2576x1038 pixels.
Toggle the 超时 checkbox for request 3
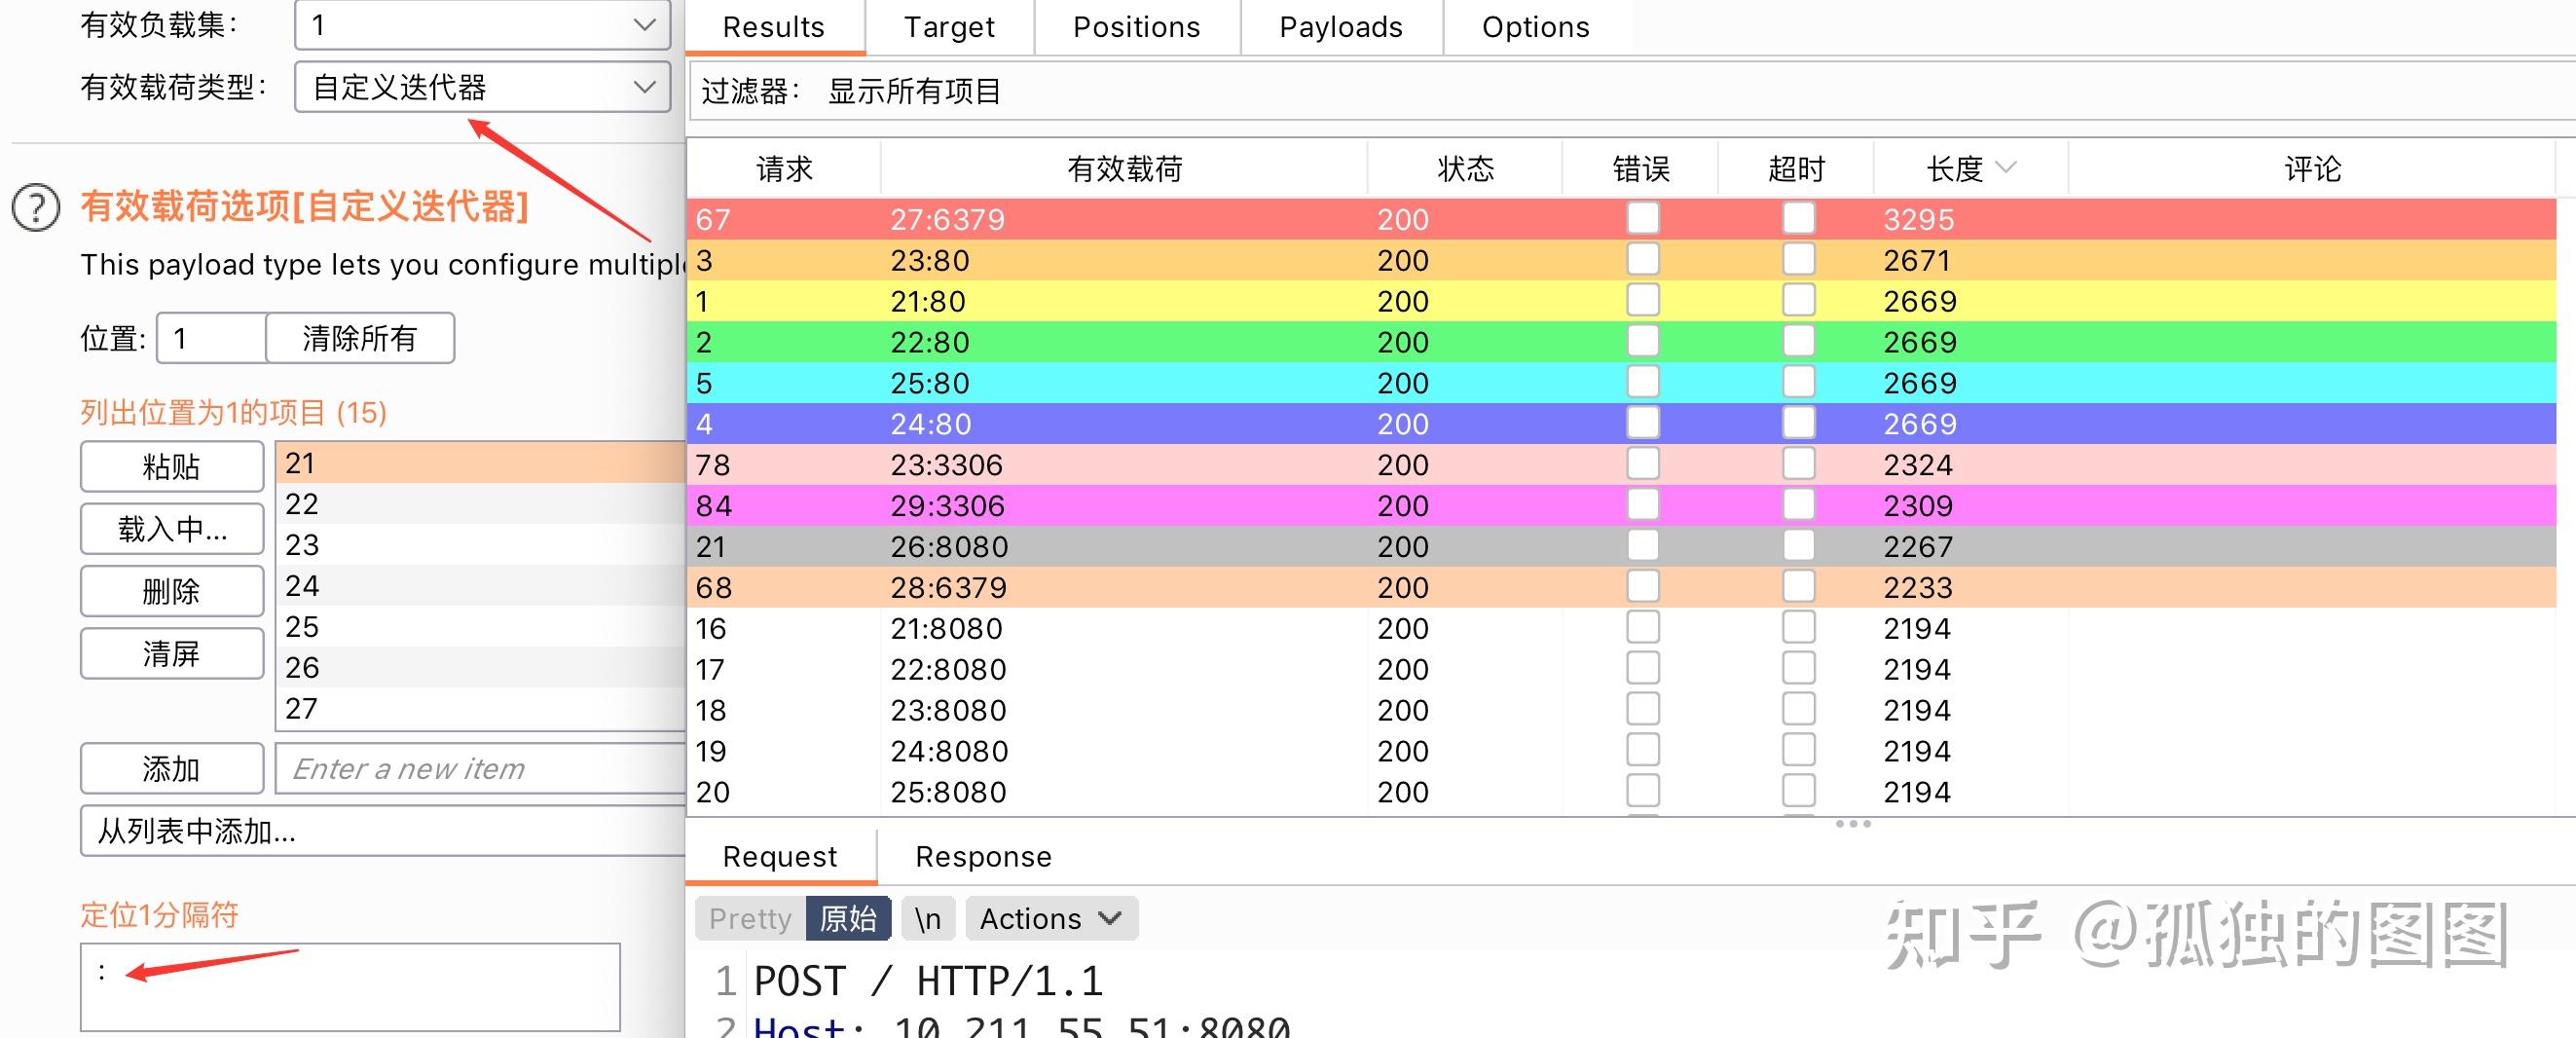click(x=1797, y=258)
